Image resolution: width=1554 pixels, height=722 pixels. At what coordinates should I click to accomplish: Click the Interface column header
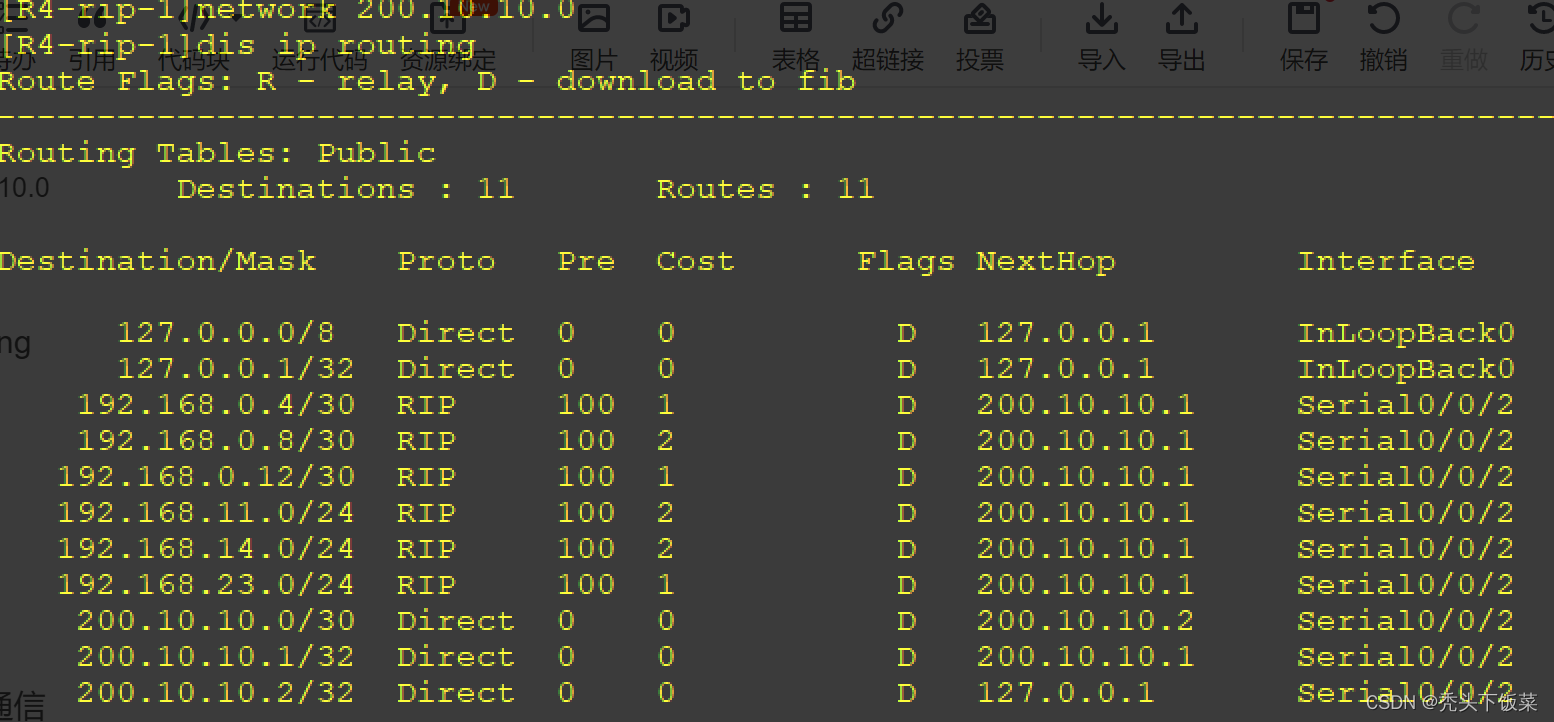point(1386,262)
